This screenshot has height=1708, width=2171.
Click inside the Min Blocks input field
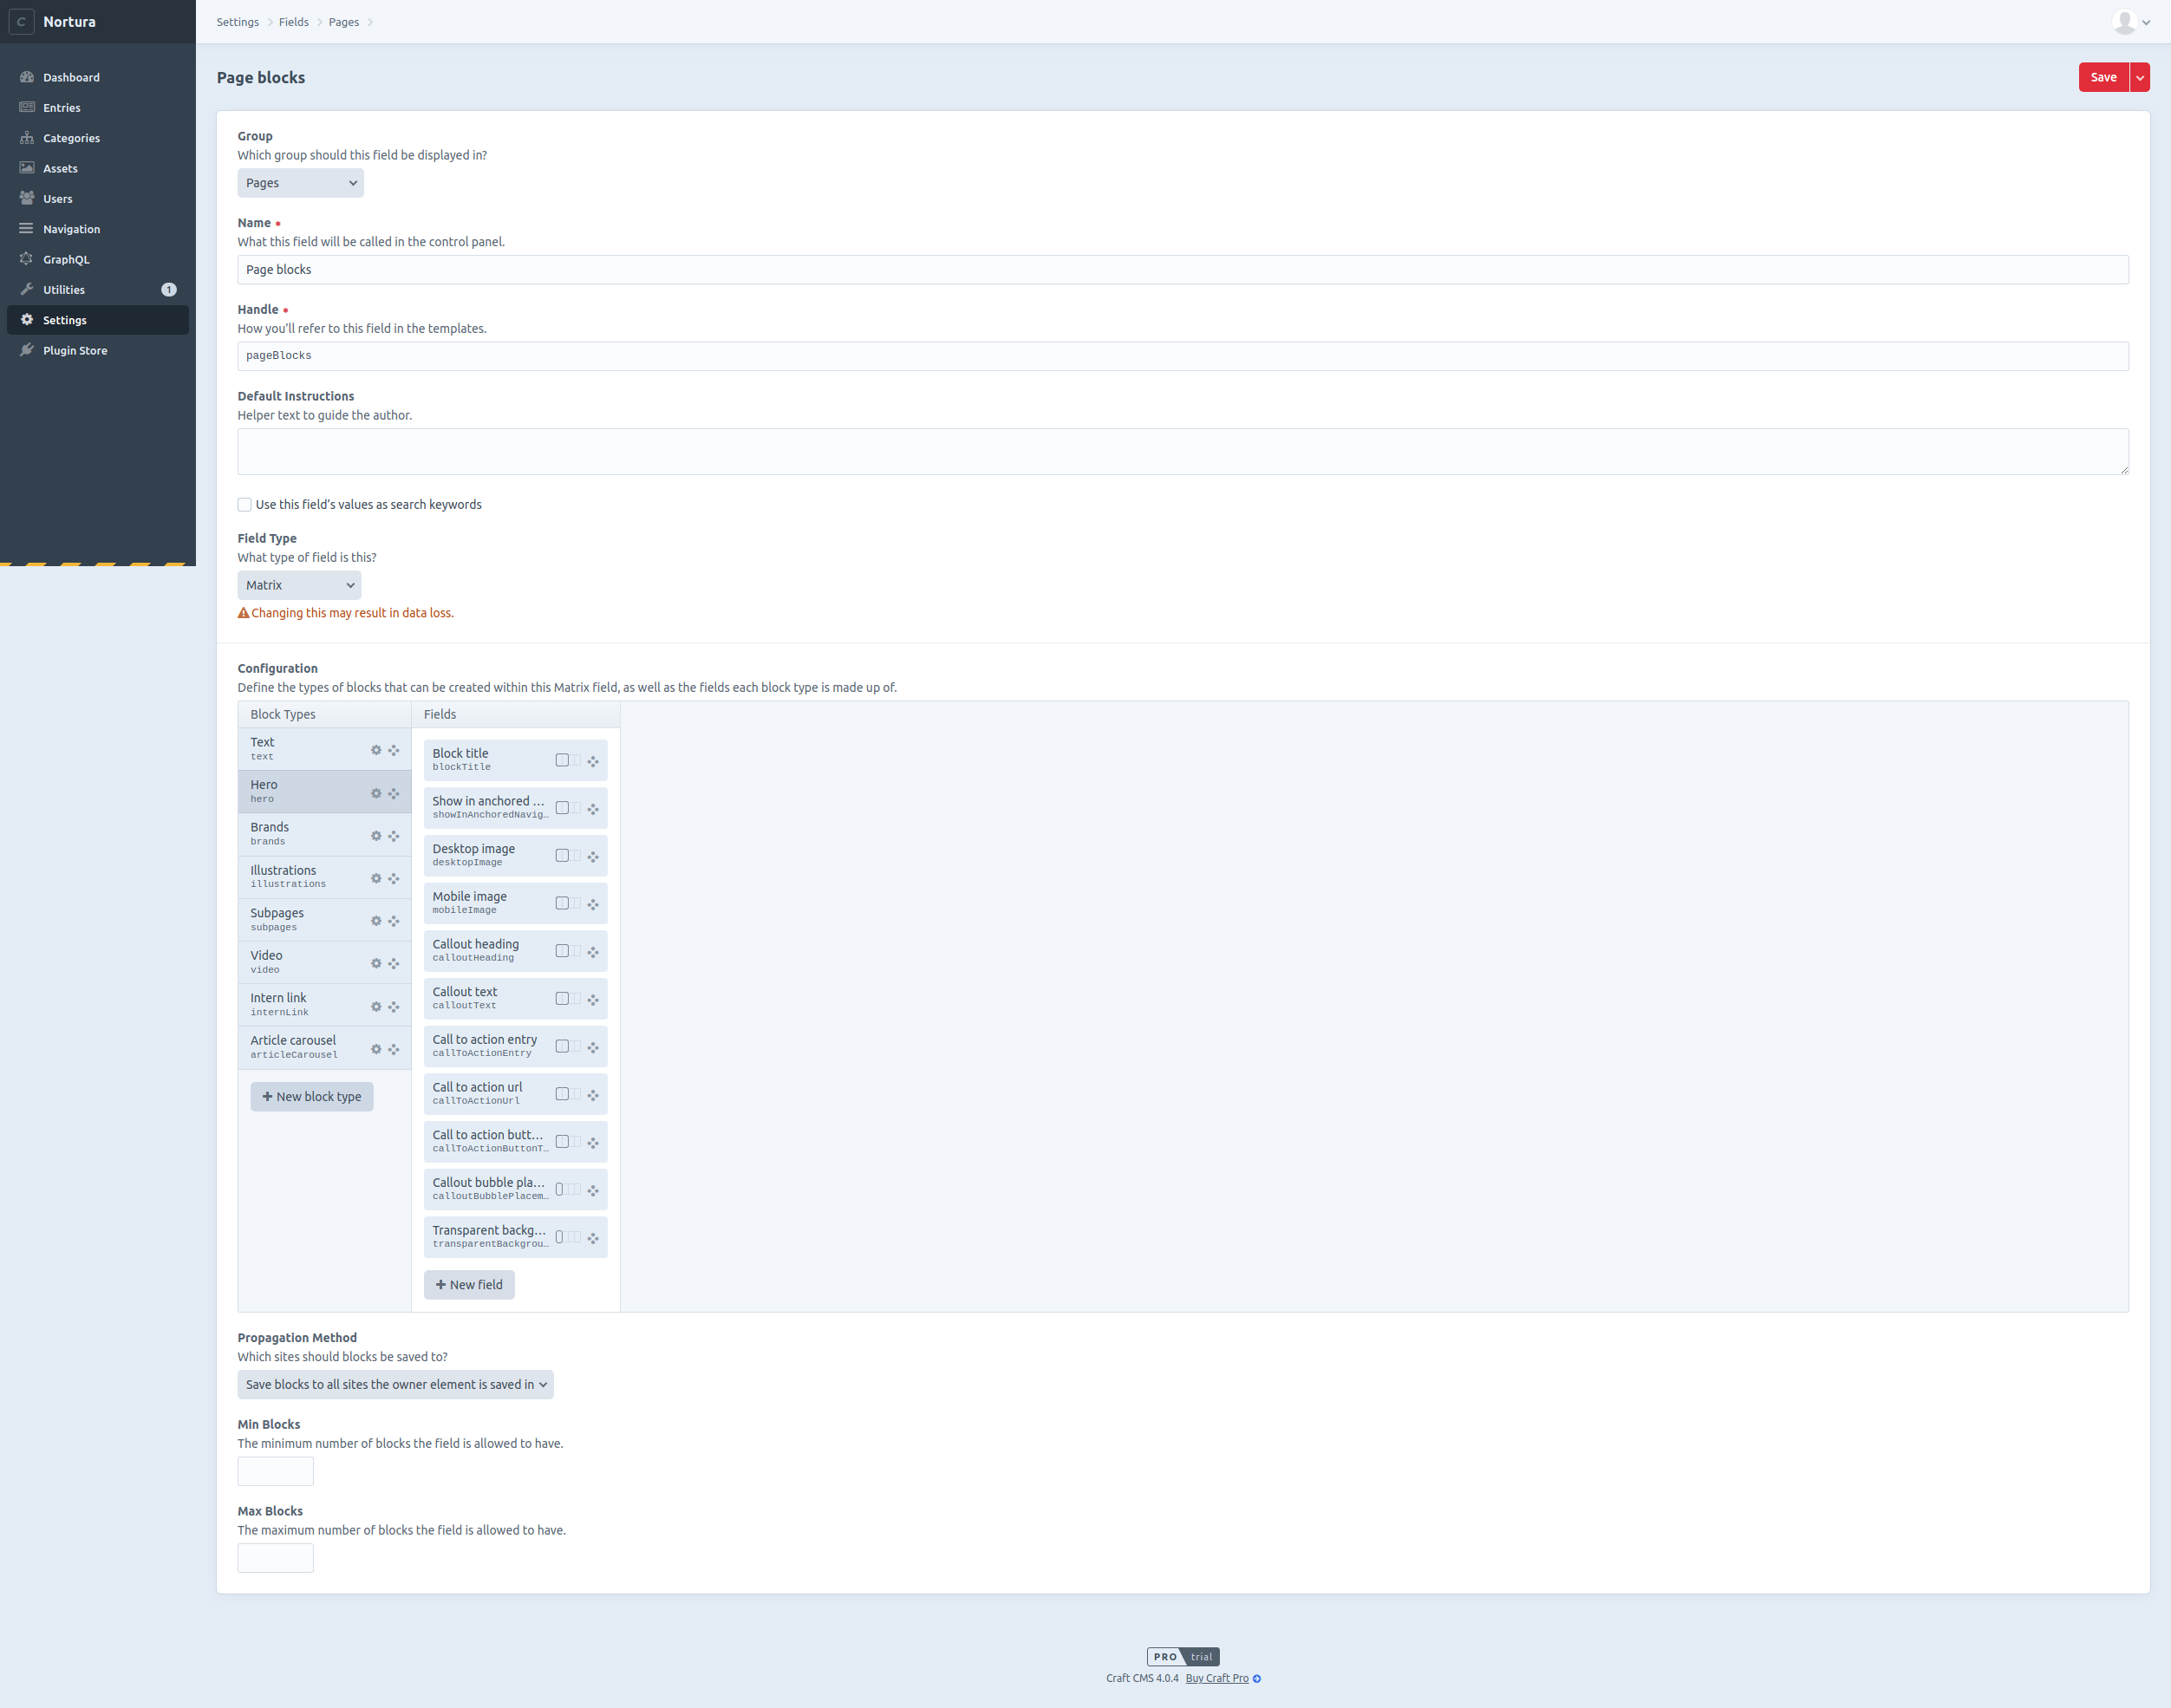point(275,1470)
